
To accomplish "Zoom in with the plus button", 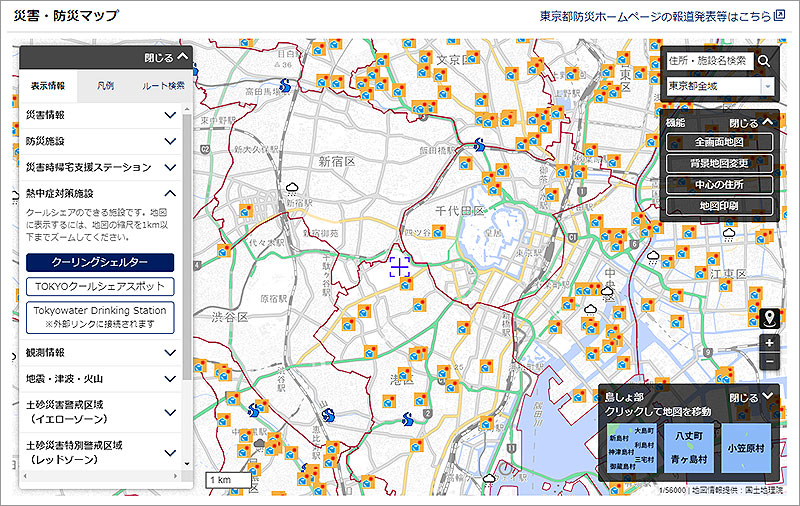I will [x=769, y=343].
